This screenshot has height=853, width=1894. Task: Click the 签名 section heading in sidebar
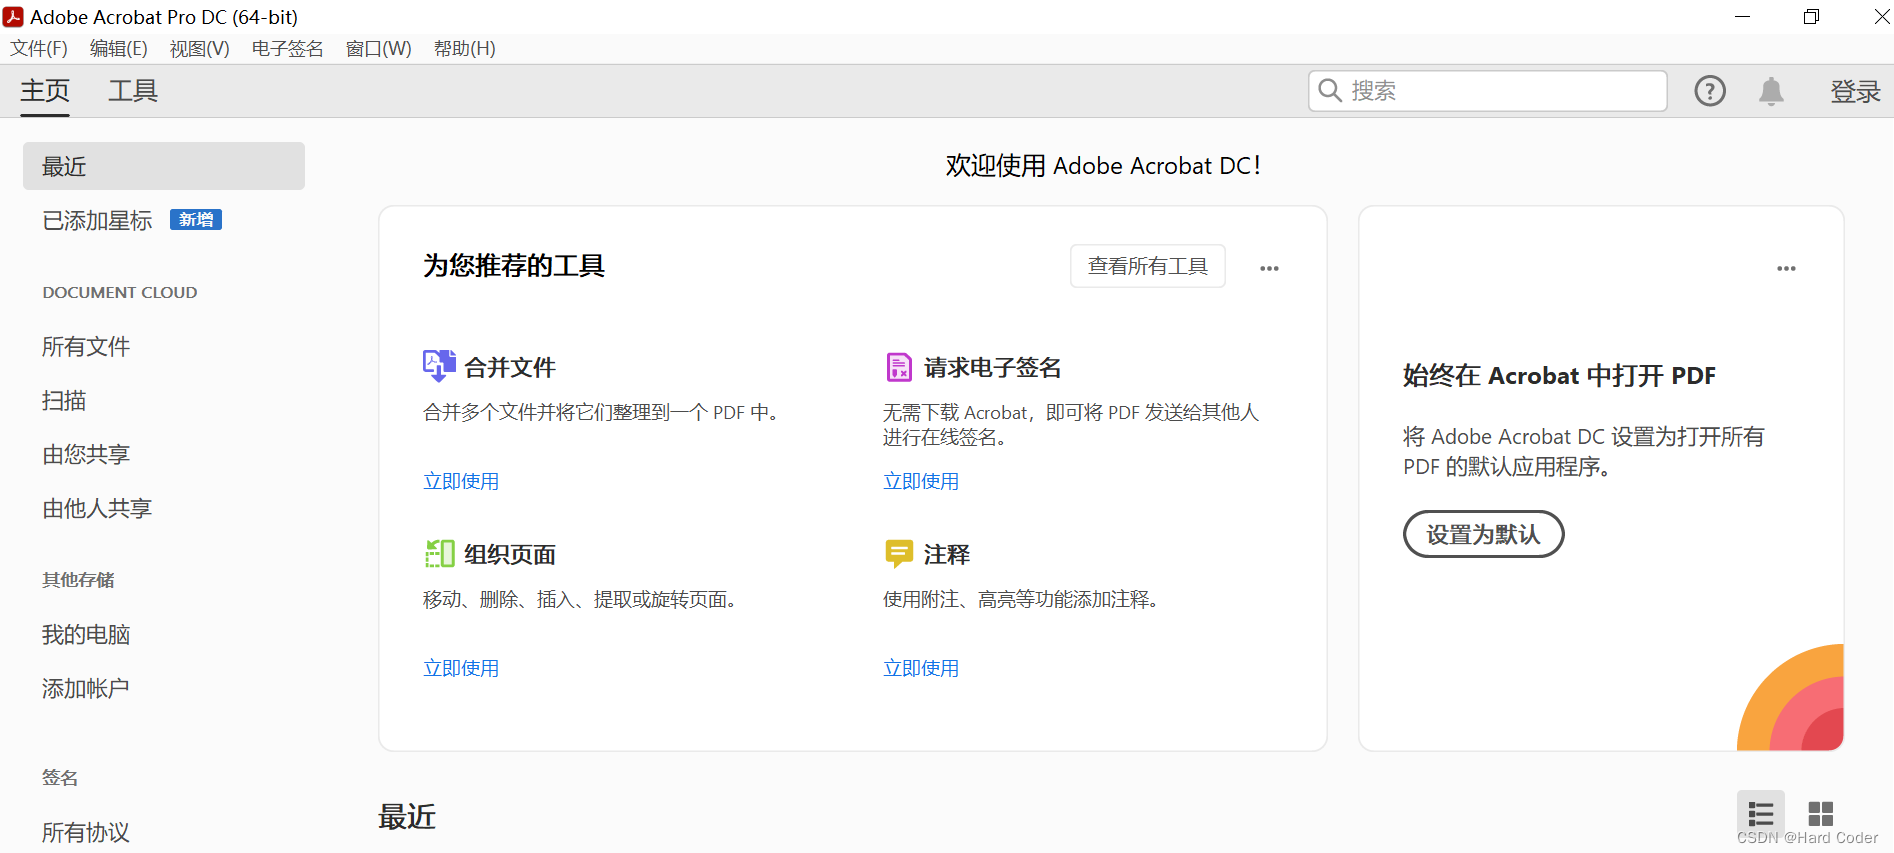coord(60,778)
